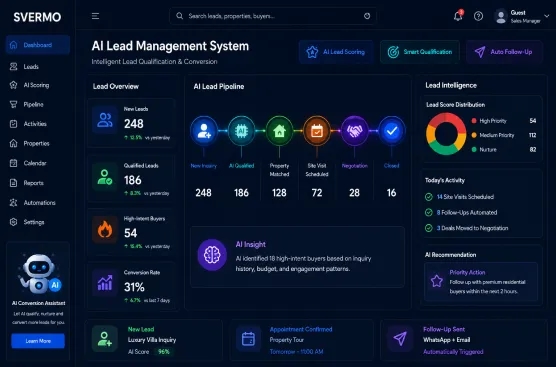Viewport: 556px width, 367px height.
Task: Open the Dashboard menu item
Action: pyautogui.click(x=38, y=45)
